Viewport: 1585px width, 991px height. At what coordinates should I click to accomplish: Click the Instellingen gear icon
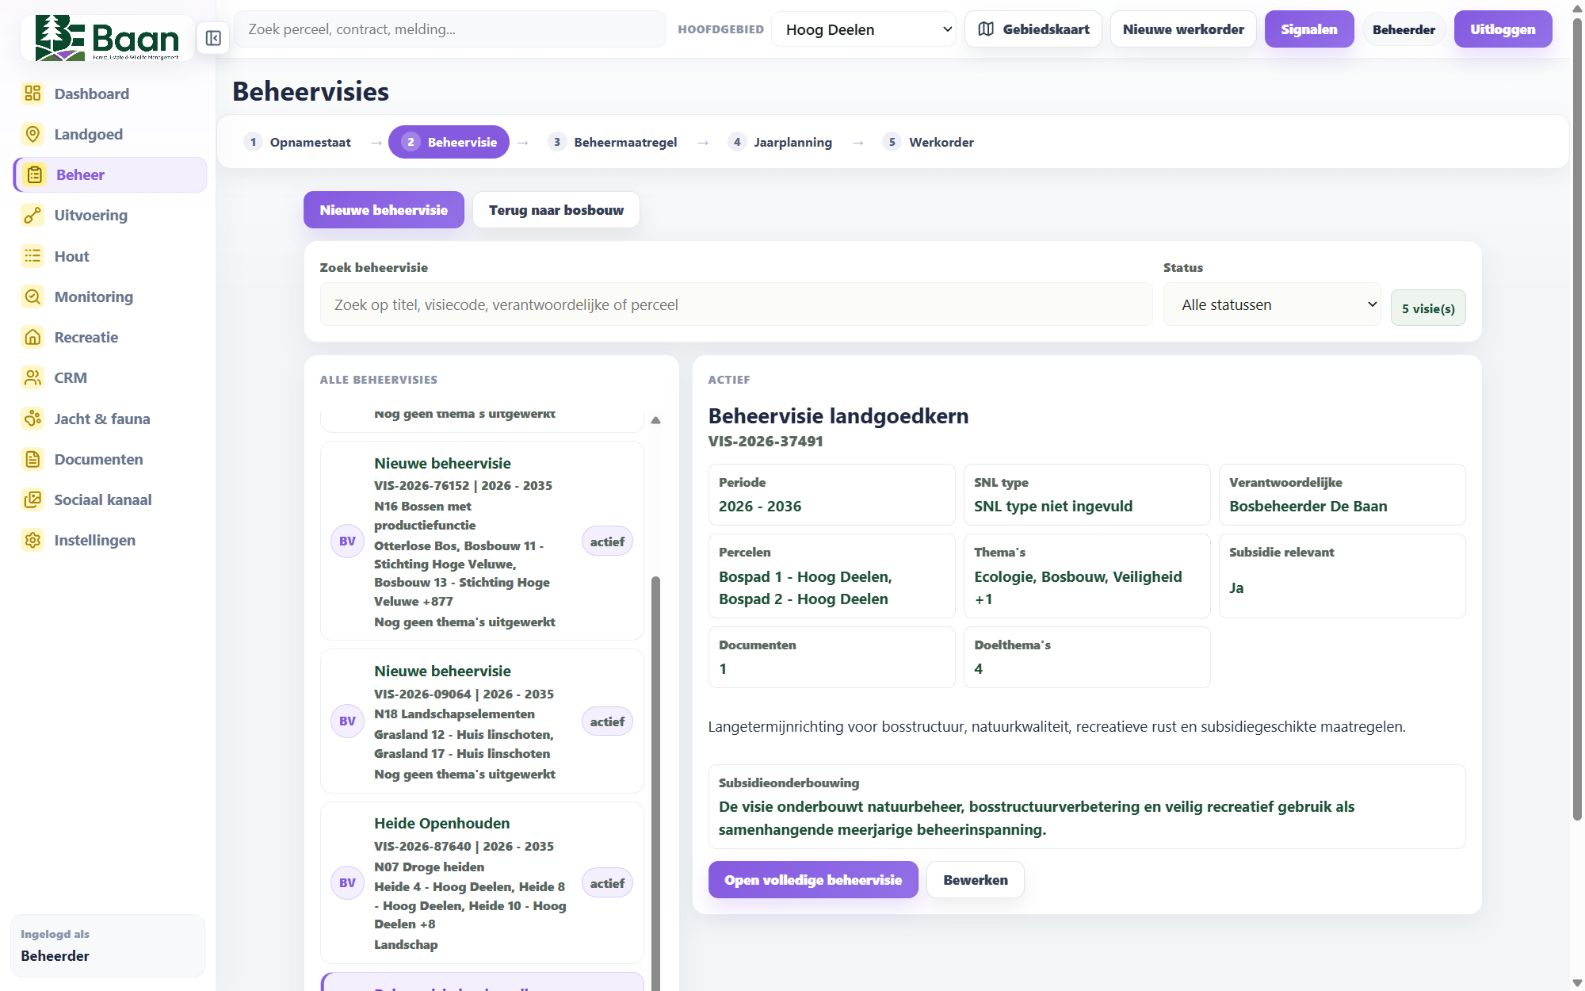click(x=33, y=540)
